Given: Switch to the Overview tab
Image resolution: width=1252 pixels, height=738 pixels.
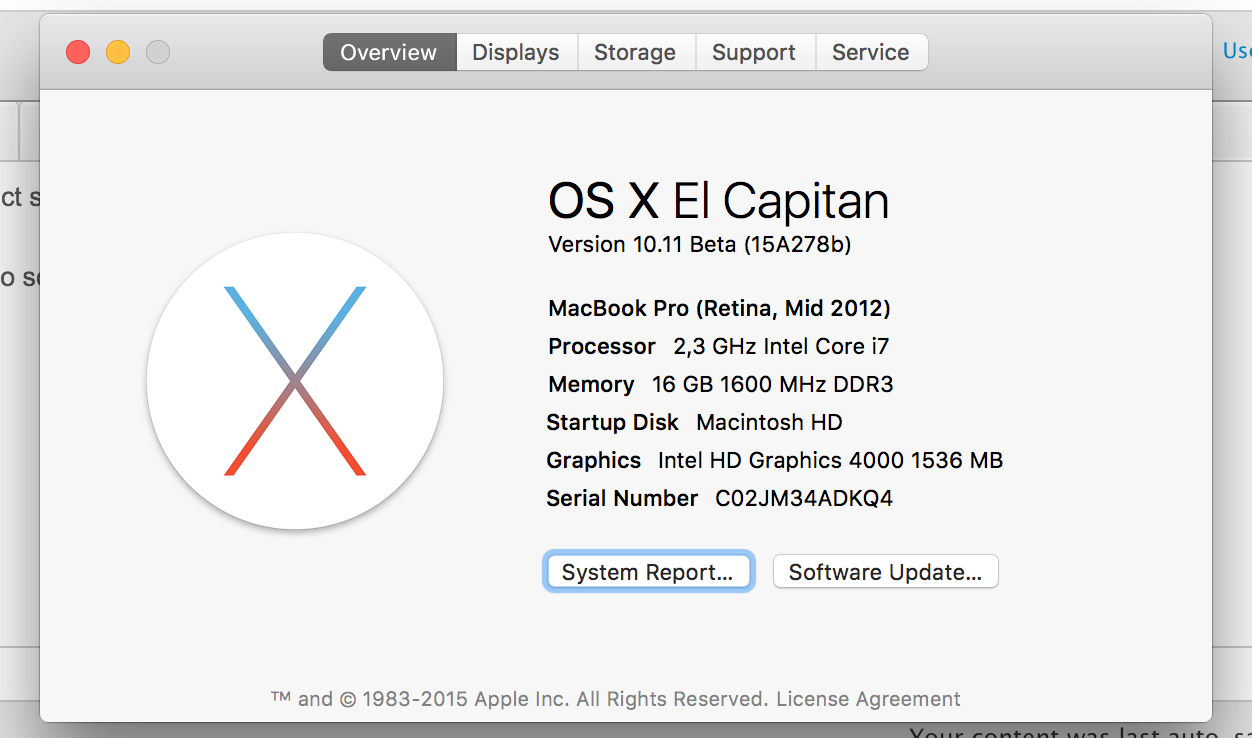Looking at the screenshot, I should pyautogui.click(x=389, y=53).
